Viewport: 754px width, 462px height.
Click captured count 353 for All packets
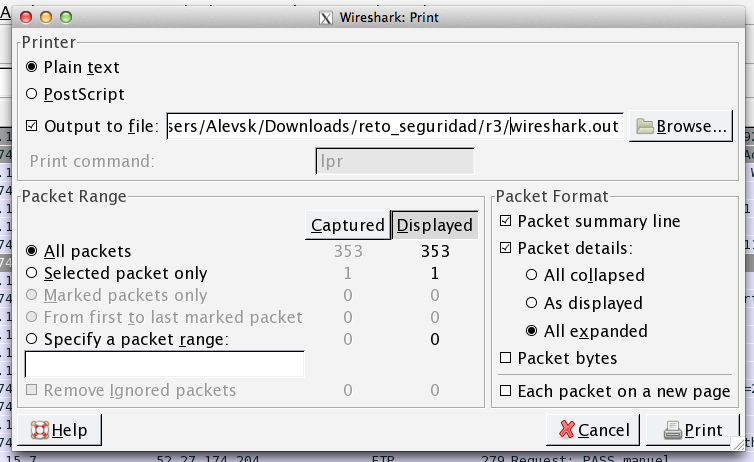pyautogui.click(x=348, y=251)
